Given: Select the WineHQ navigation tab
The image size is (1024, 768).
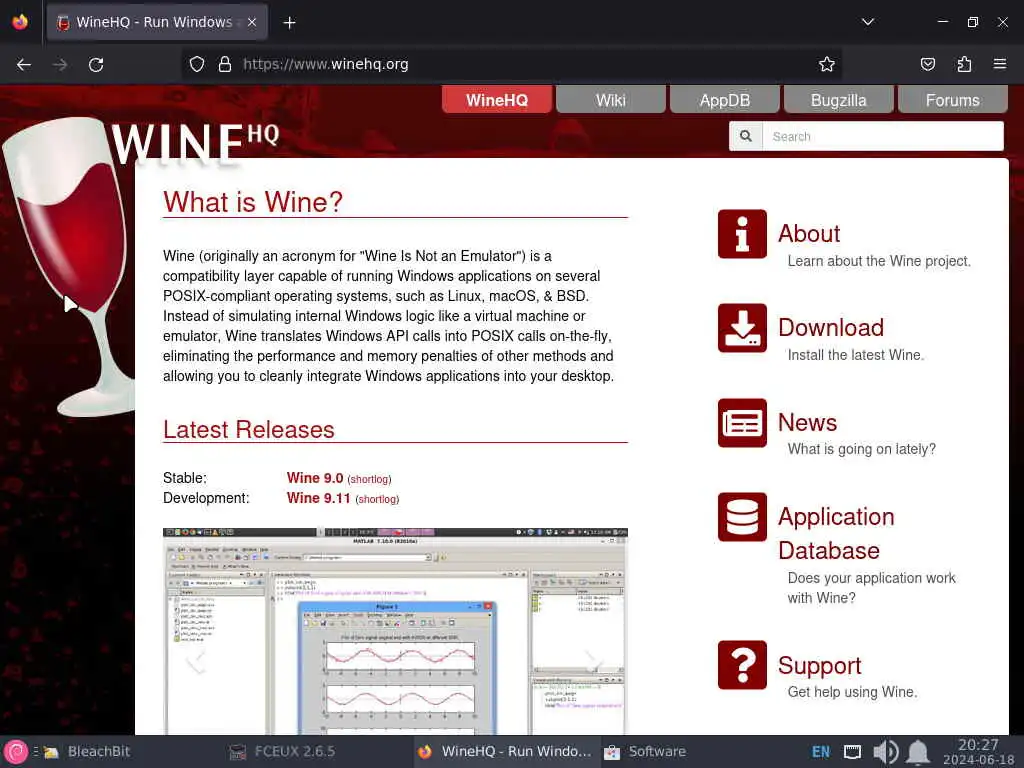Looking at the screenshot, I should [497, 100].
